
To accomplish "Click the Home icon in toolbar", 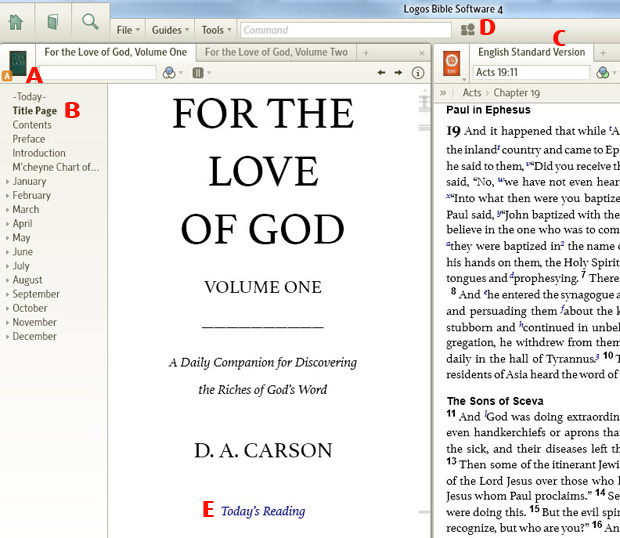I will (x=17, y=20).
